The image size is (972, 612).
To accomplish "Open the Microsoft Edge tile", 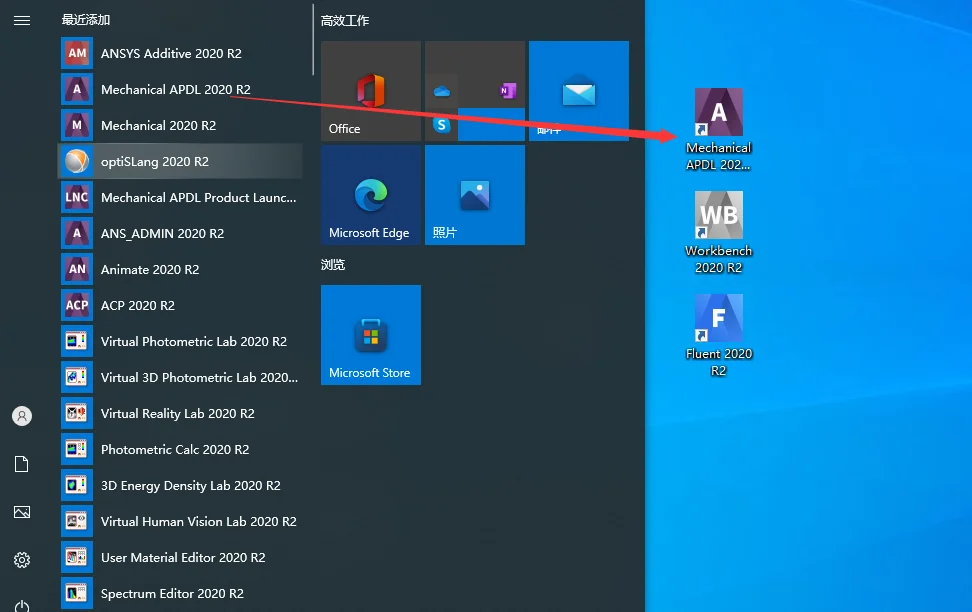I will coord(371,195).
